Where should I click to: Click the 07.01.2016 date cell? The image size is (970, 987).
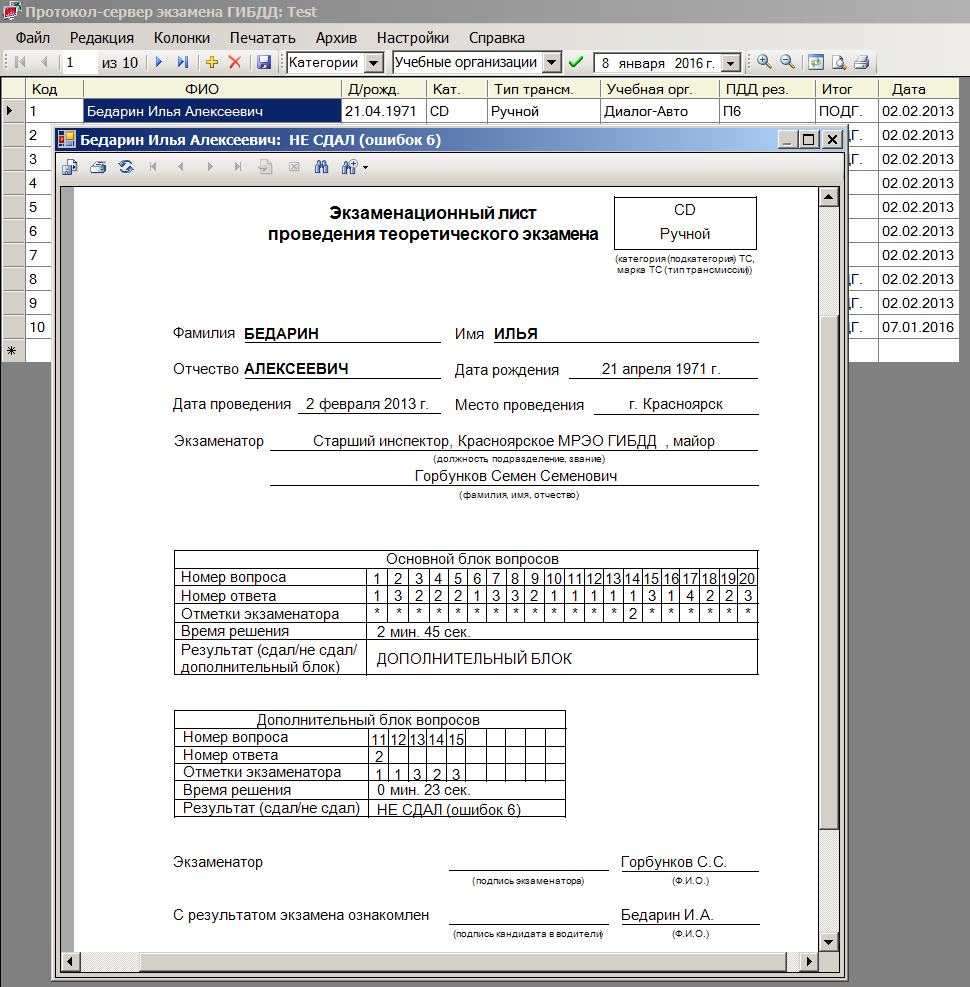tap(918, 327)
